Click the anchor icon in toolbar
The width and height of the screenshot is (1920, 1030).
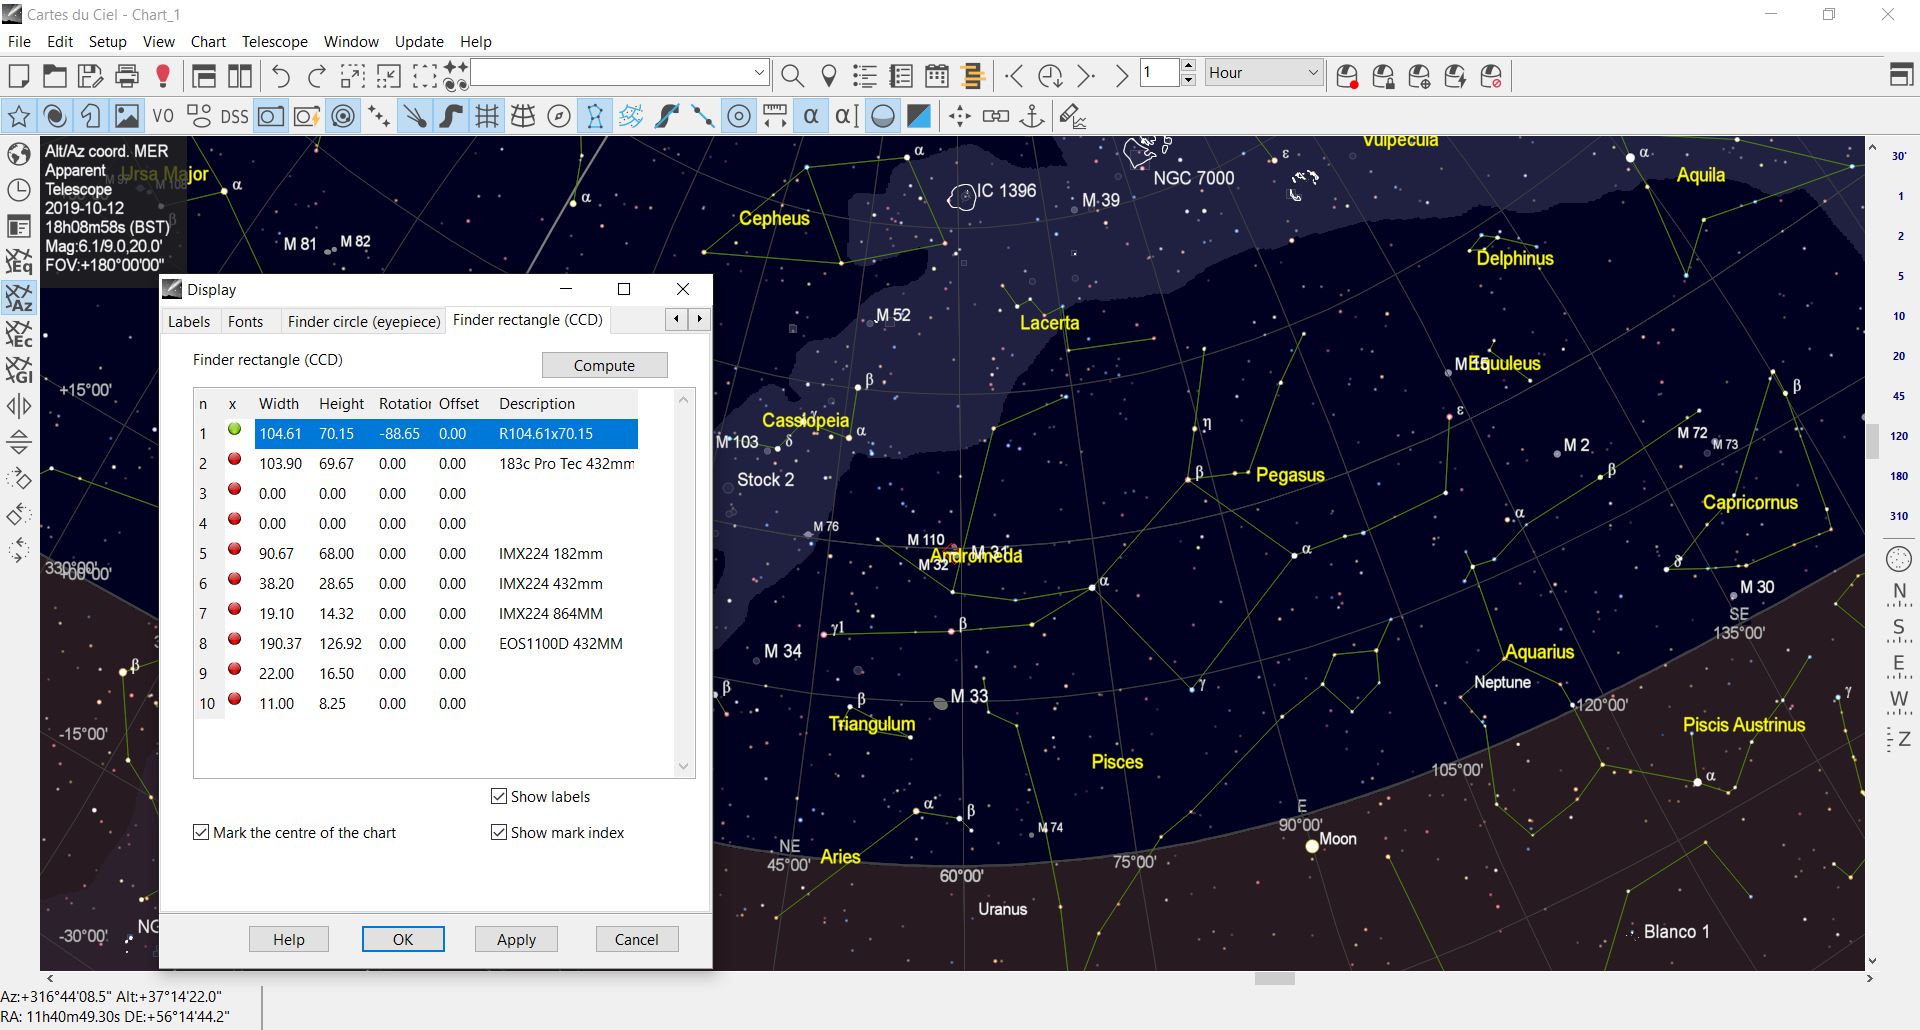click(x=1031, y=117)
